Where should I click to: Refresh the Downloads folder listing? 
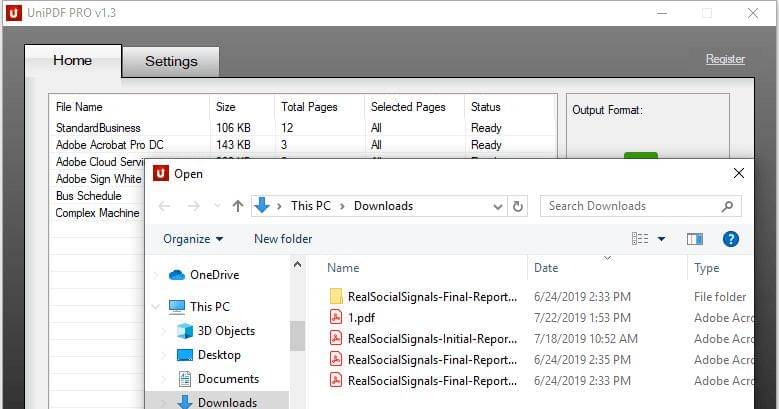(x=518, y=206)
